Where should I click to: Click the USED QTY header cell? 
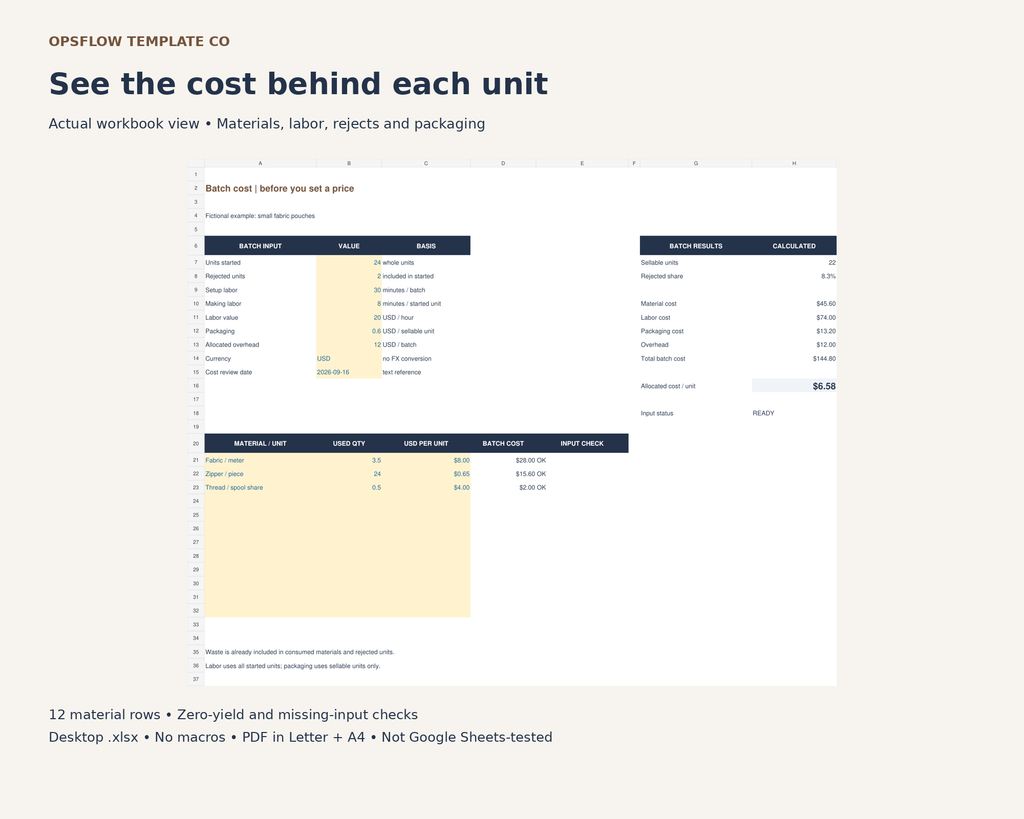(x=349, y=443)
